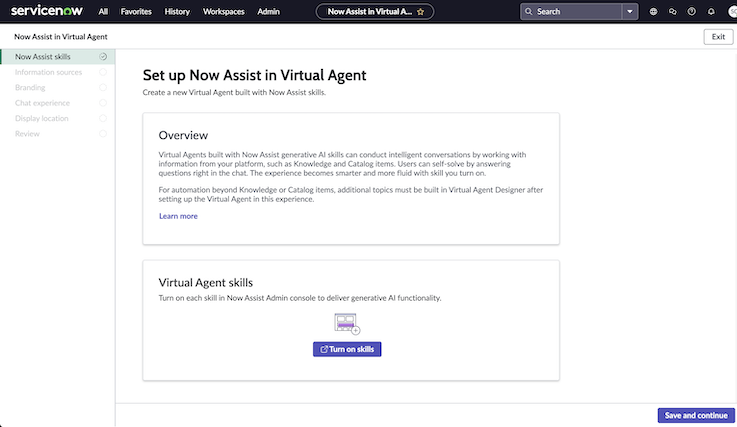Click the Now Assist in Virtual A... title pill
This screenshot has height=427, width=737.
point(375,11)
